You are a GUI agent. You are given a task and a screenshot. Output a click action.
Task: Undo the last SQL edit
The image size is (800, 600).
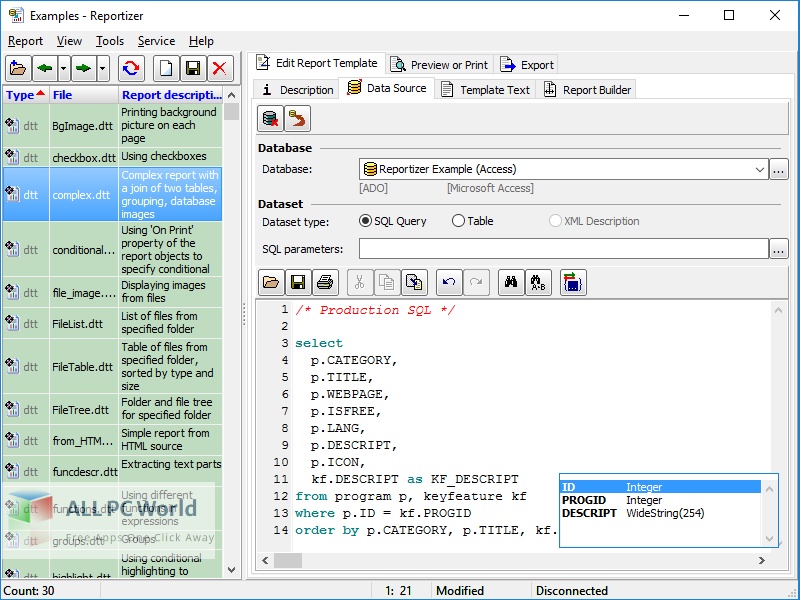tap(450, 283)
